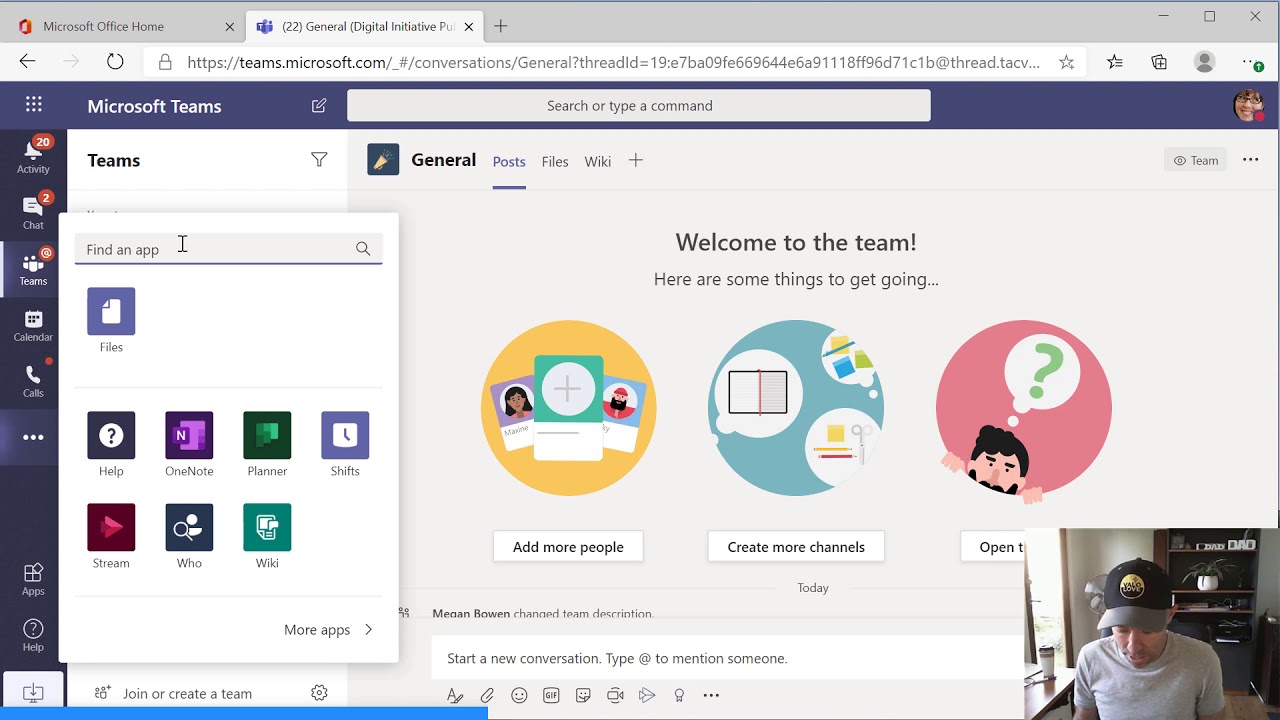Refresh the browser page

(115, 62)
